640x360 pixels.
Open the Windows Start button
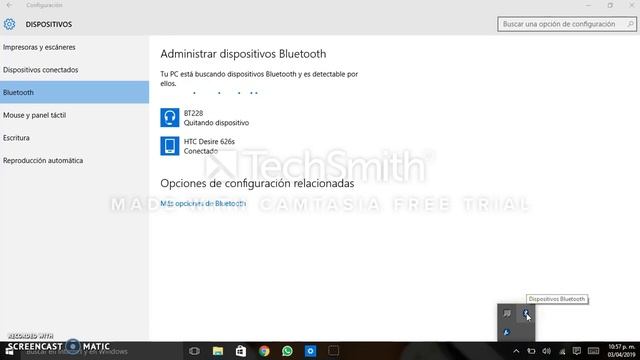(9, 351)
